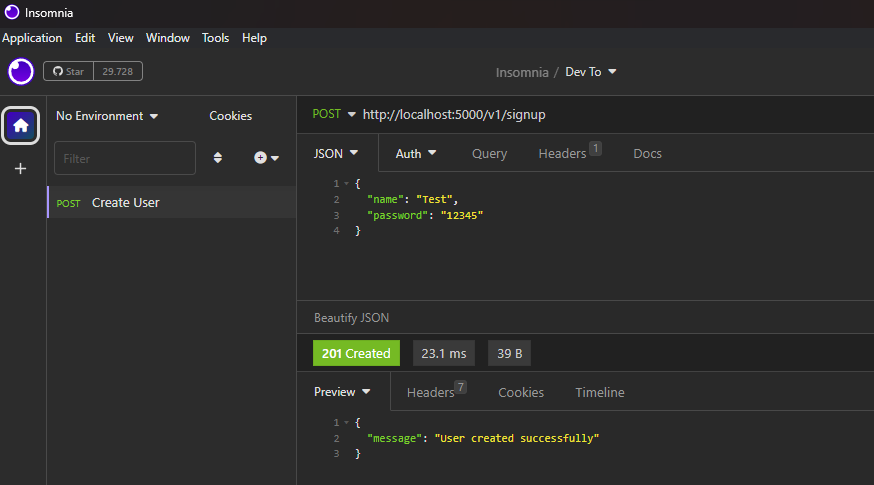The image size is (874, 485).
Task: Click the "password" key in request body
Action: tap(397, 215)
